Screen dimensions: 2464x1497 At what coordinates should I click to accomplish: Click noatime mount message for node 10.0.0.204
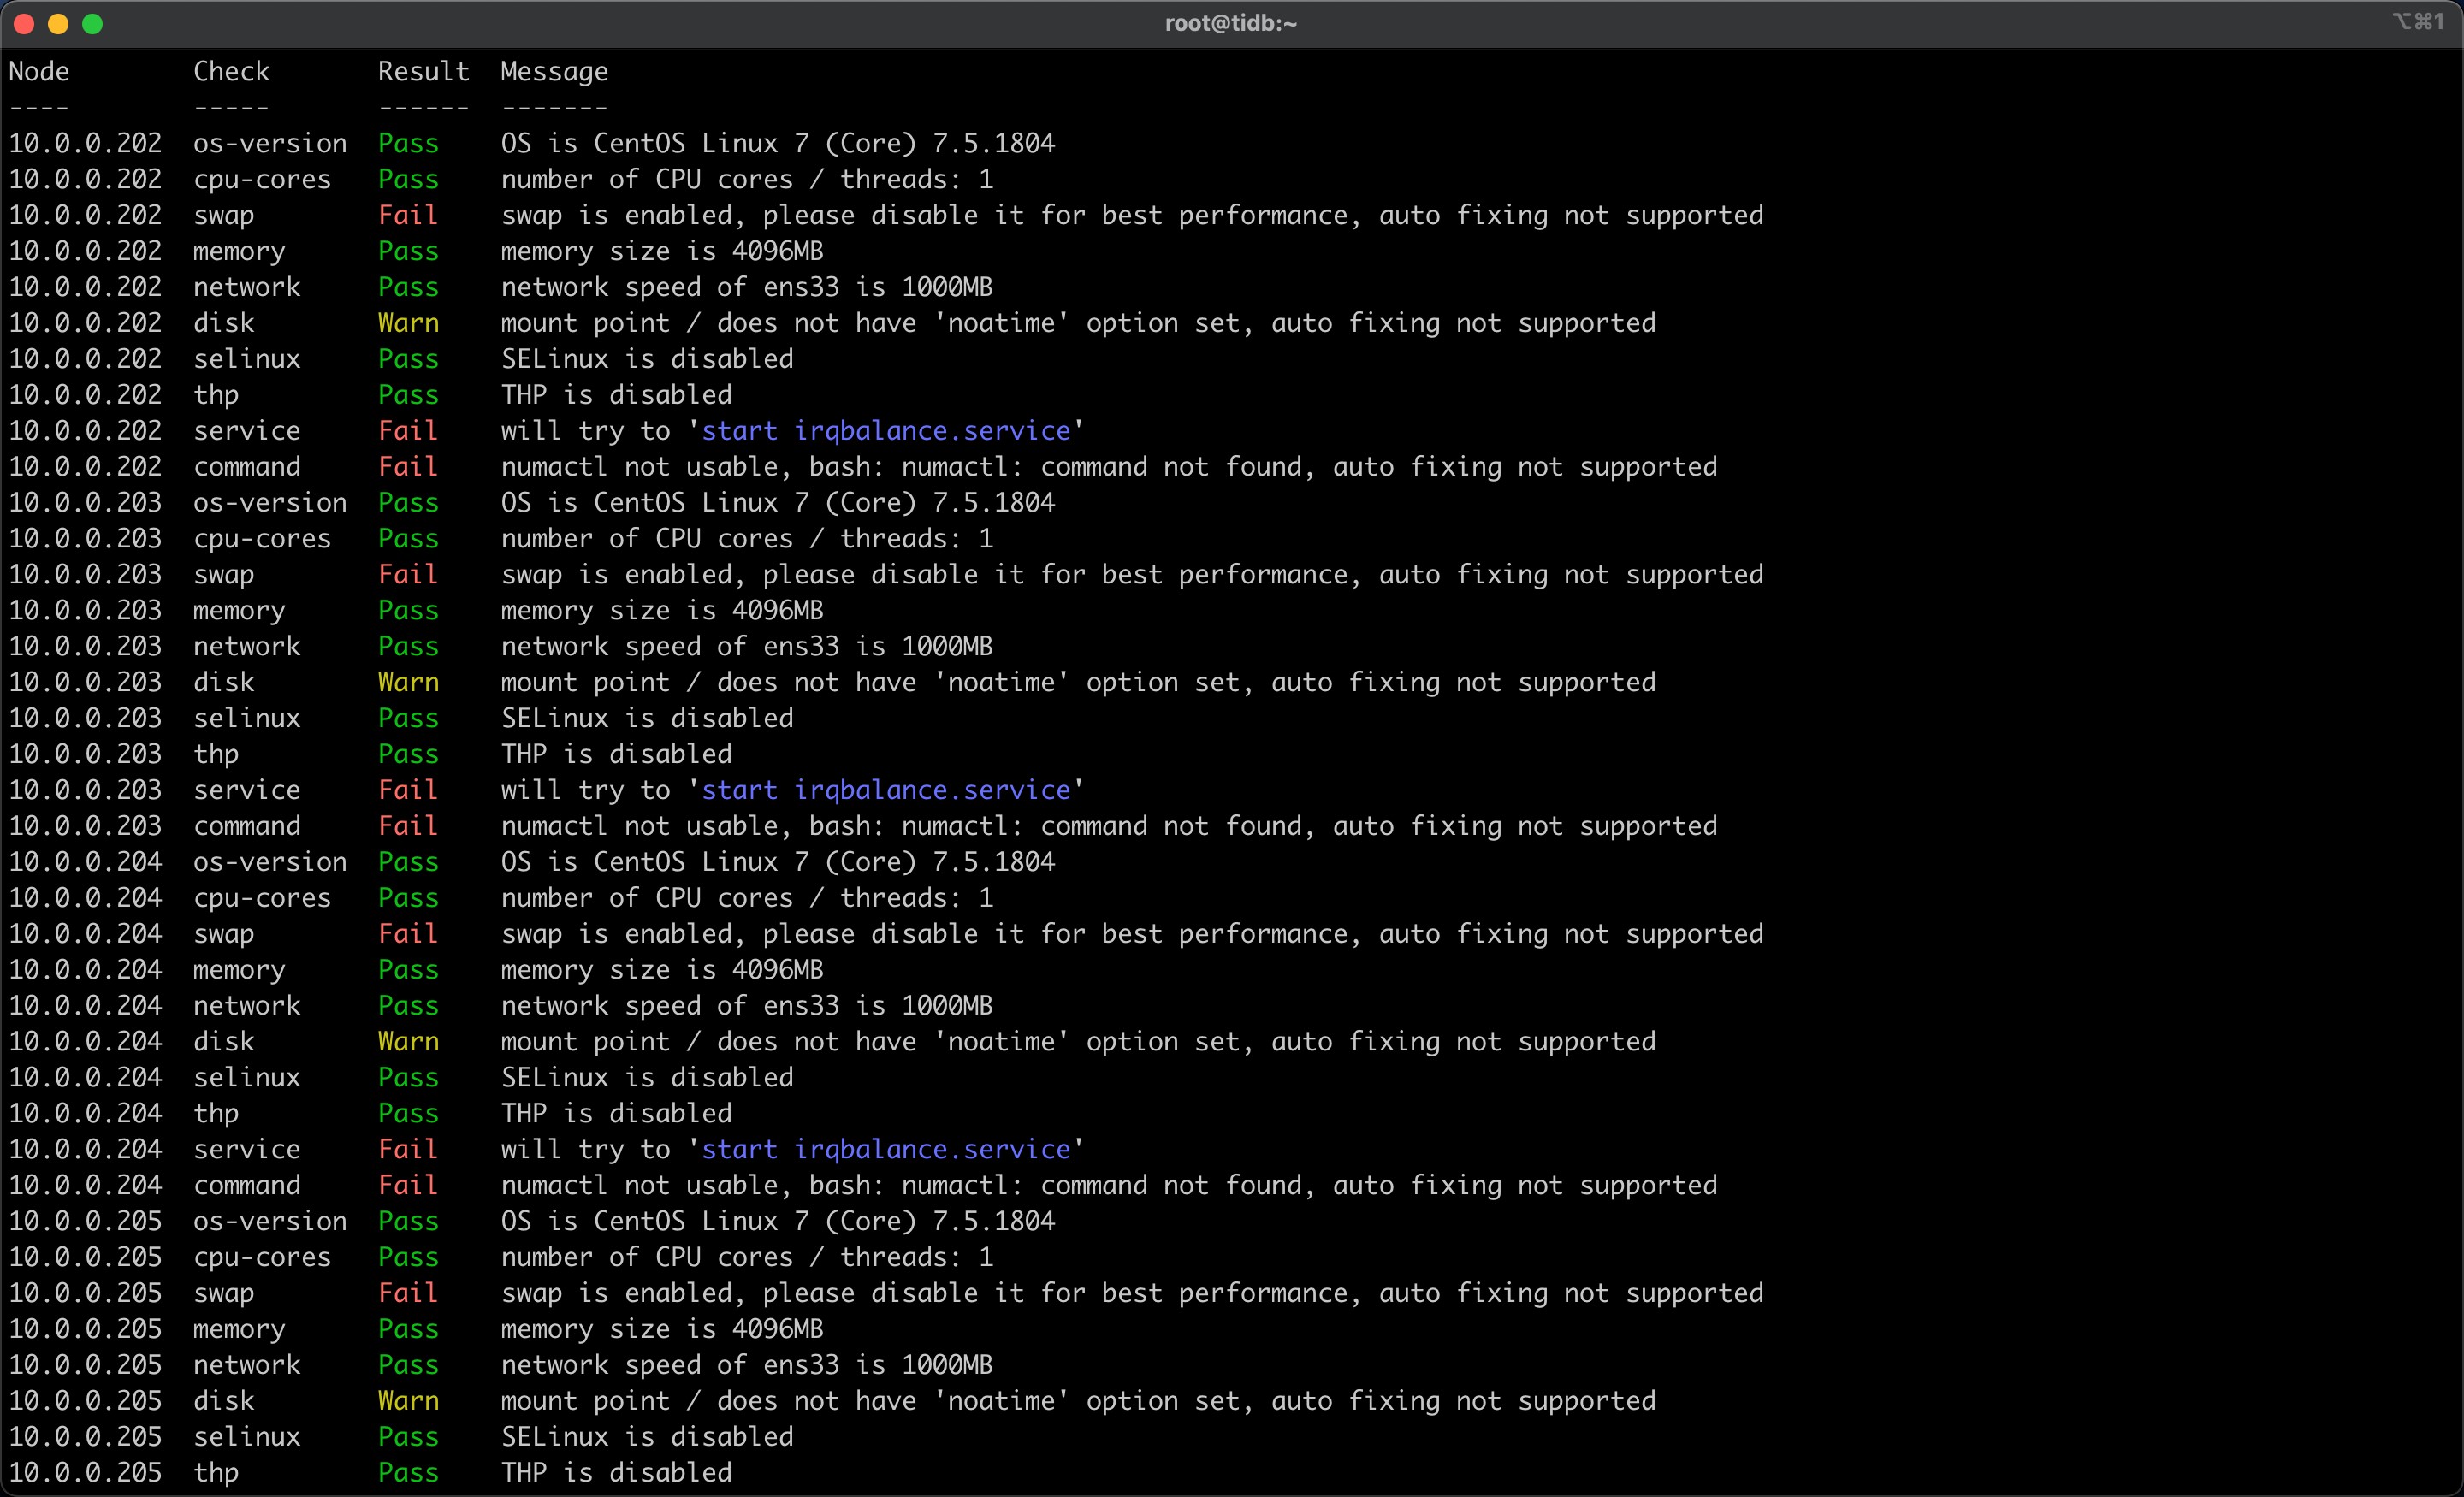[x=1078, y=1043]
